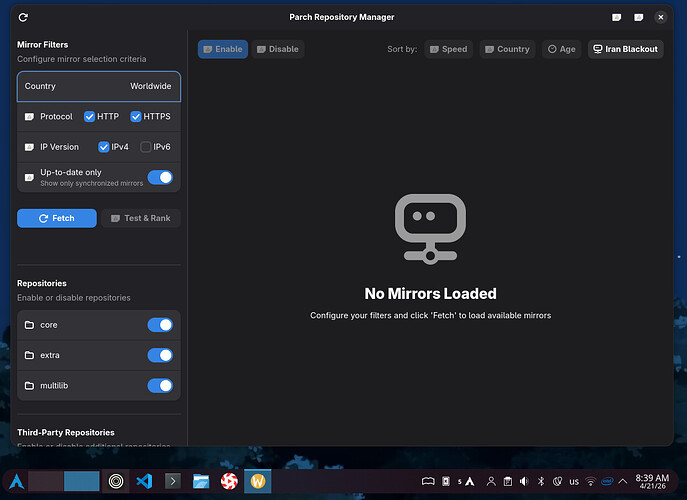Uncheck the HTTP protocol checkbox
This screenshot has height=500, width=687.
coord(89,117)
